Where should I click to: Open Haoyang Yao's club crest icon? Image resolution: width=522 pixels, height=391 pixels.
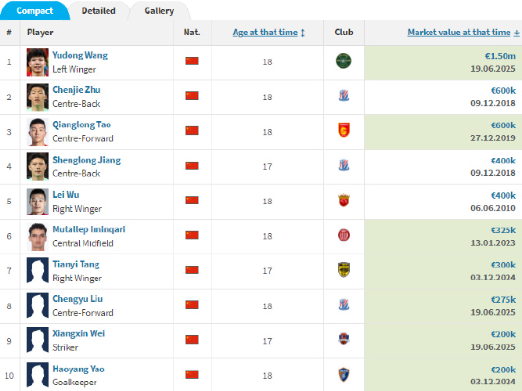pyautogui.click(x=344, y=375)
